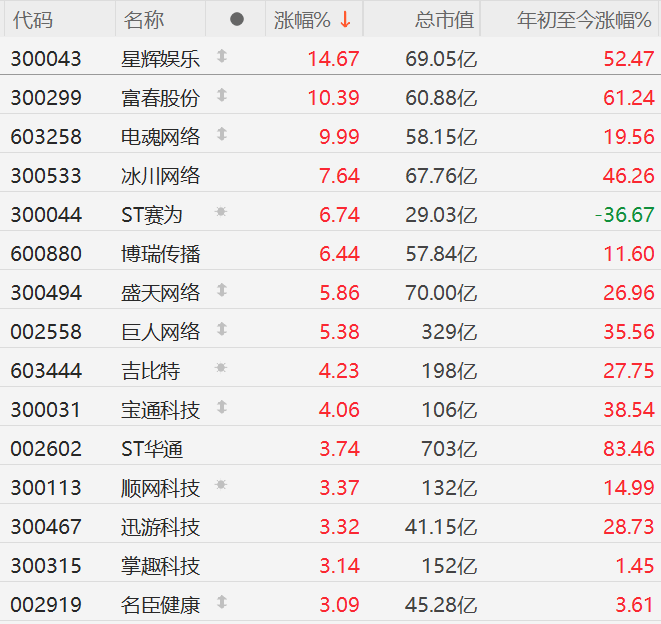Click stock code 300299
Viewport: 661px width, 624px height.
(x=46, y=98)
